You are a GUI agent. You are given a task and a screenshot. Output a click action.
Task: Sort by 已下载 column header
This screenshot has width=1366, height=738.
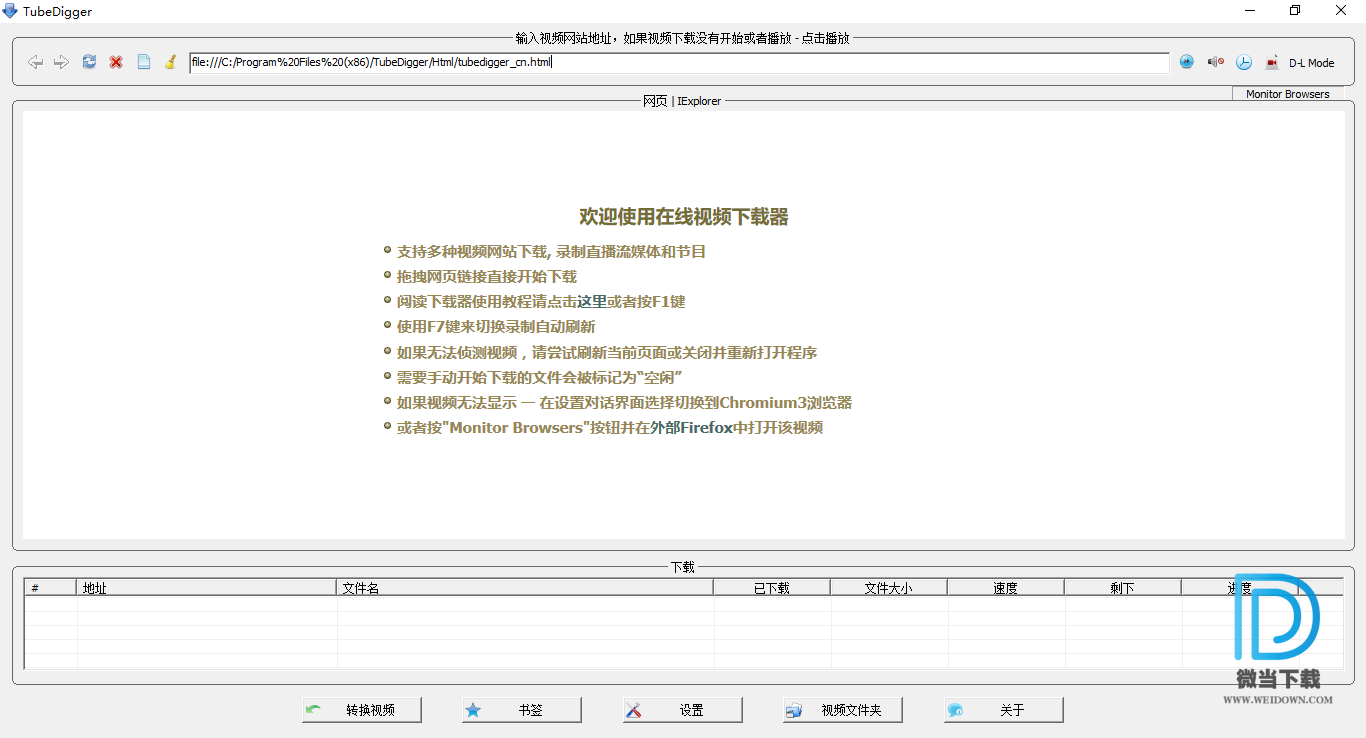(x=772, y=588)
